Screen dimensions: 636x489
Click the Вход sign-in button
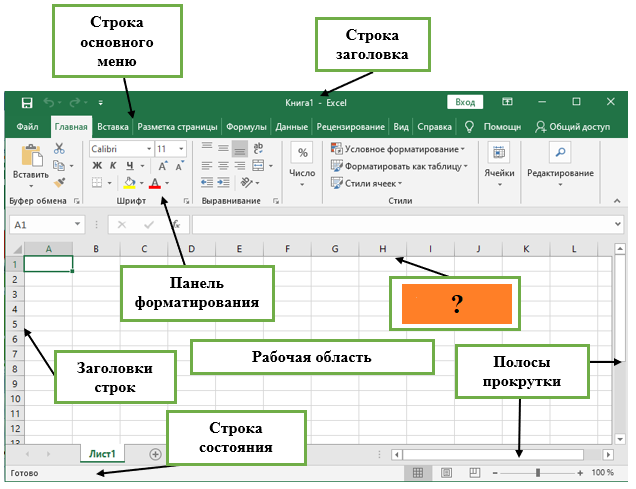click(x=465, y=102)
